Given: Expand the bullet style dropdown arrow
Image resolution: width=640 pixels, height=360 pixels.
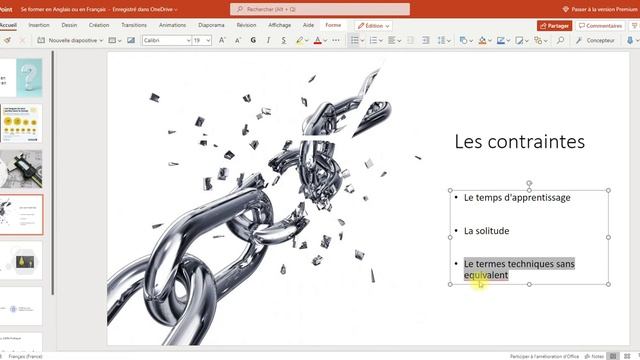Looking at the screenshot, I should pyautogui.click(x=362, y=40).
